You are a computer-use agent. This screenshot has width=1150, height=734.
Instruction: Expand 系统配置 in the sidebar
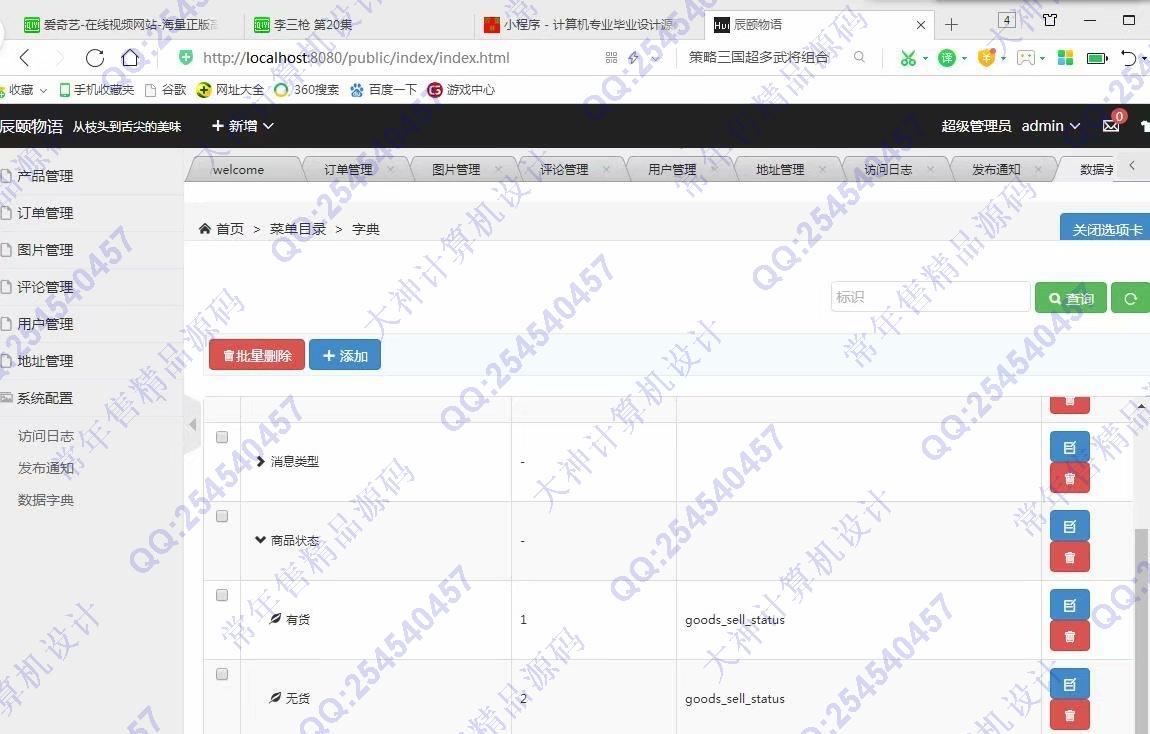coord(45,398)
